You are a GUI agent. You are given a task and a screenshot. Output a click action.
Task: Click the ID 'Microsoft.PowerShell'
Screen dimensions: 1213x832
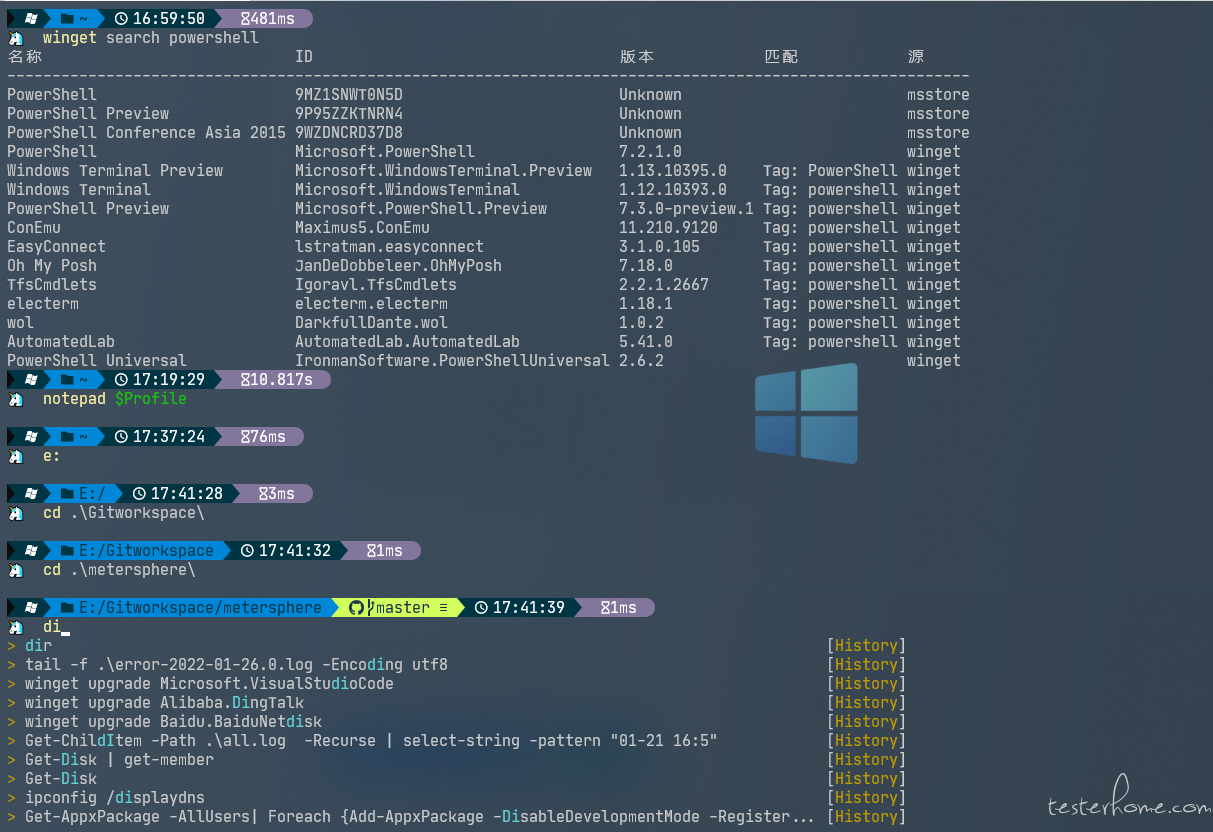coord(385,152)
